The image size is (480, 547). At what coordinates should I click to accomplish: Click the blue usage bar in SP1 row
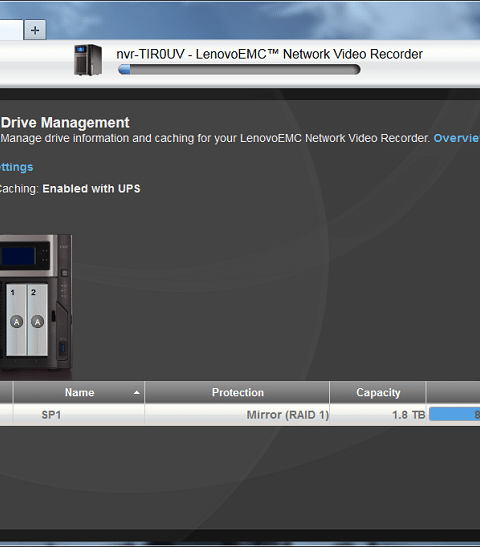click(x=455, y=414)
